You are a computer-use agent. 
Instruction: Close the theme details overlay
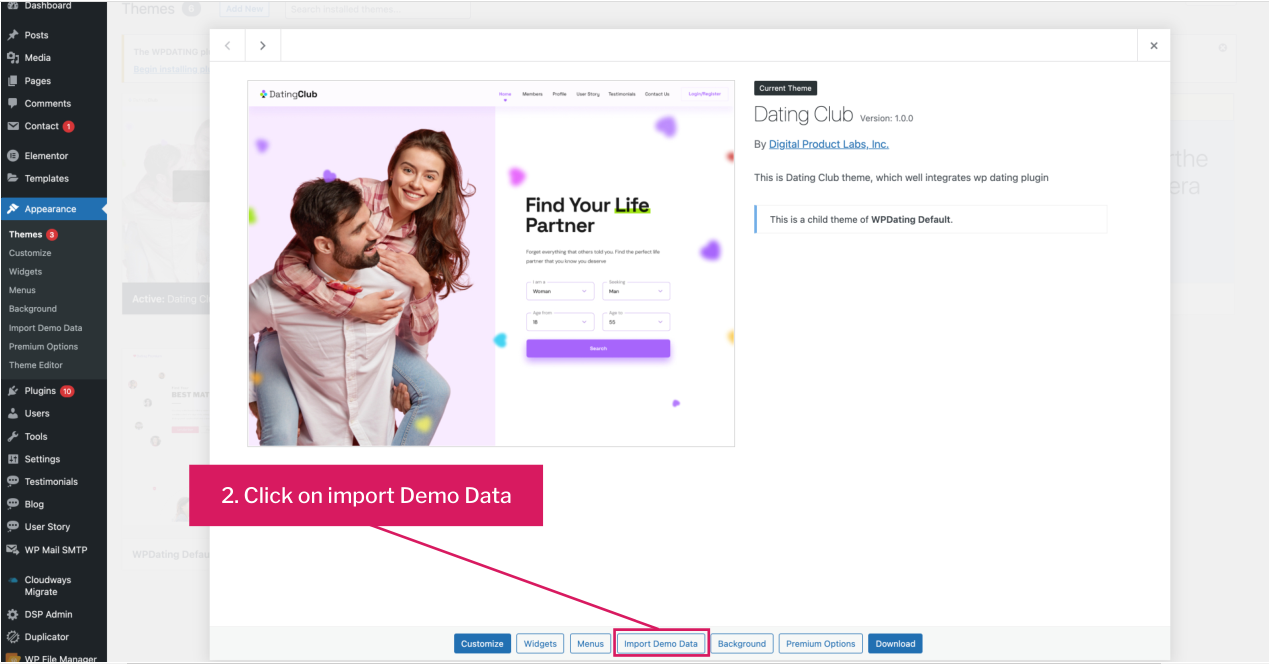1154,46
